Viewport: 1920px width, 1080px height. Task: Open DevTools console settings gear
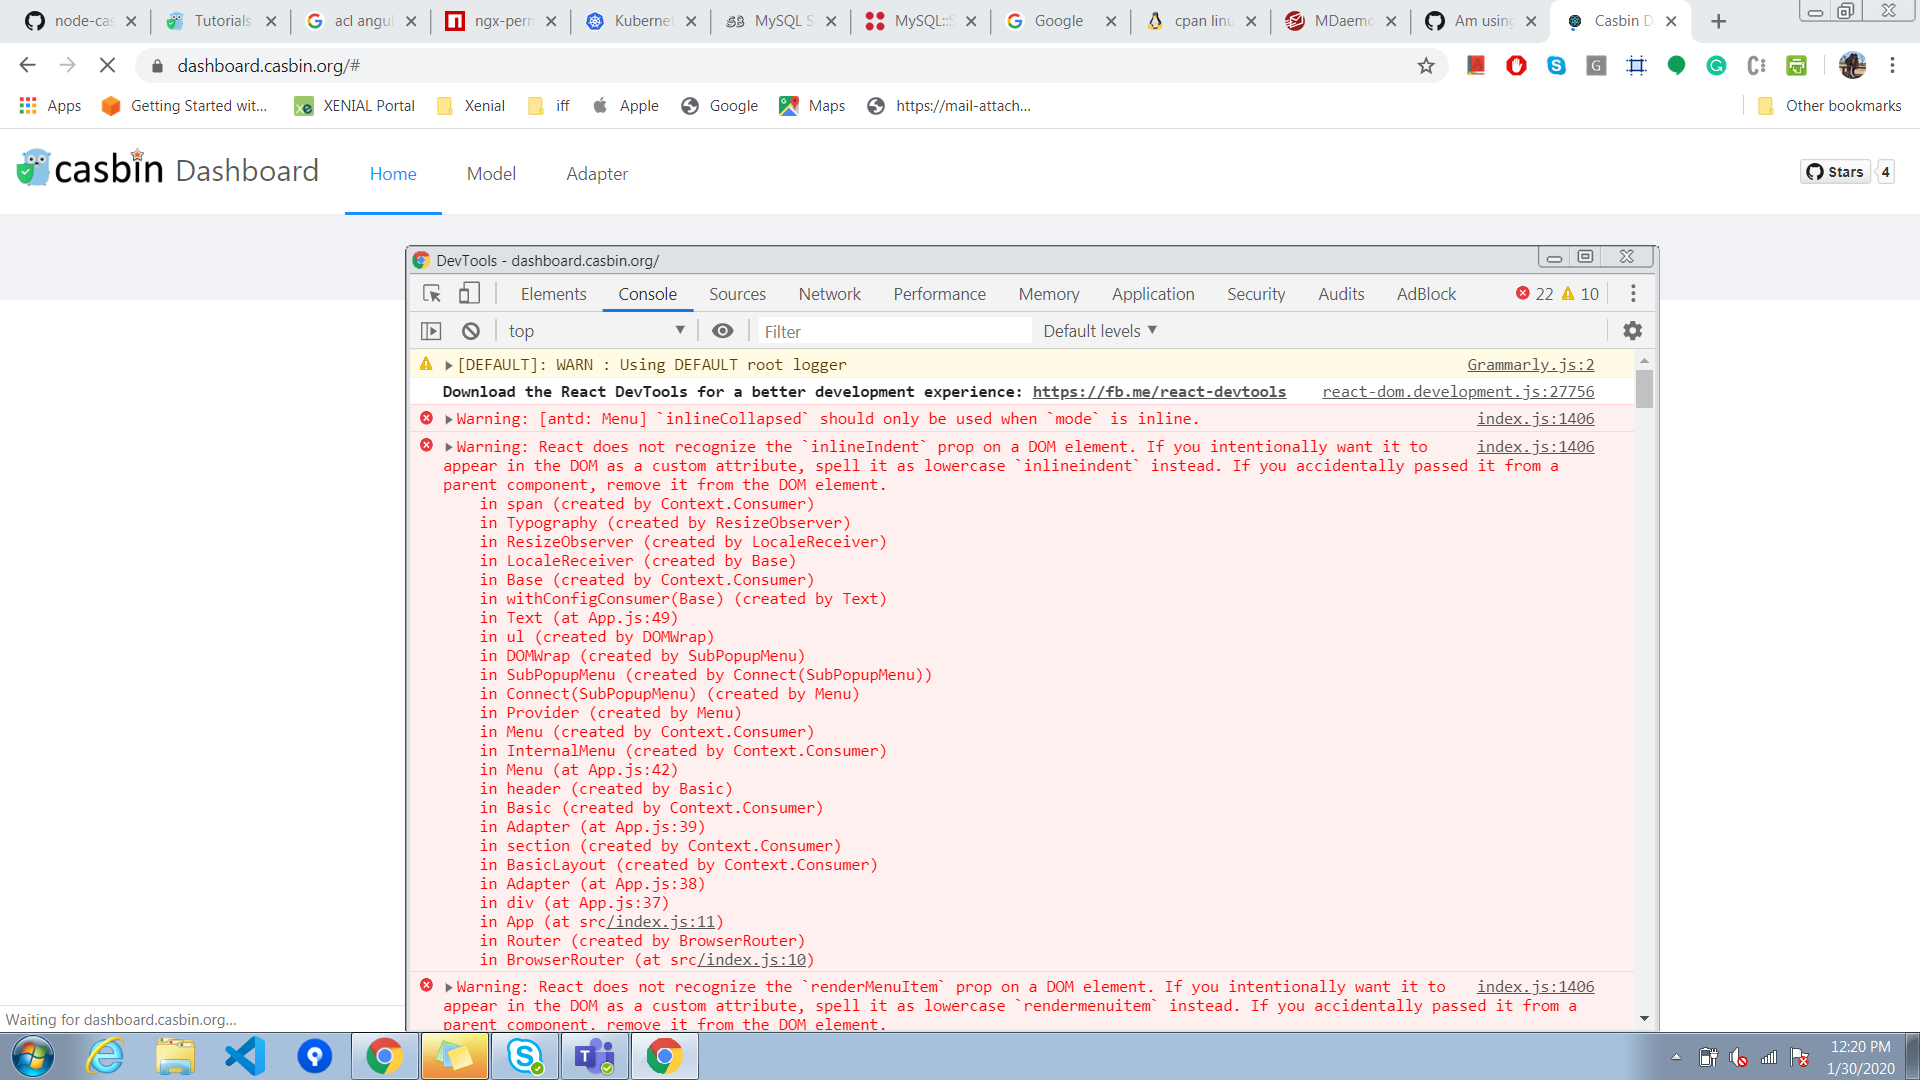pyautogui.click(x=1632, y=330)
